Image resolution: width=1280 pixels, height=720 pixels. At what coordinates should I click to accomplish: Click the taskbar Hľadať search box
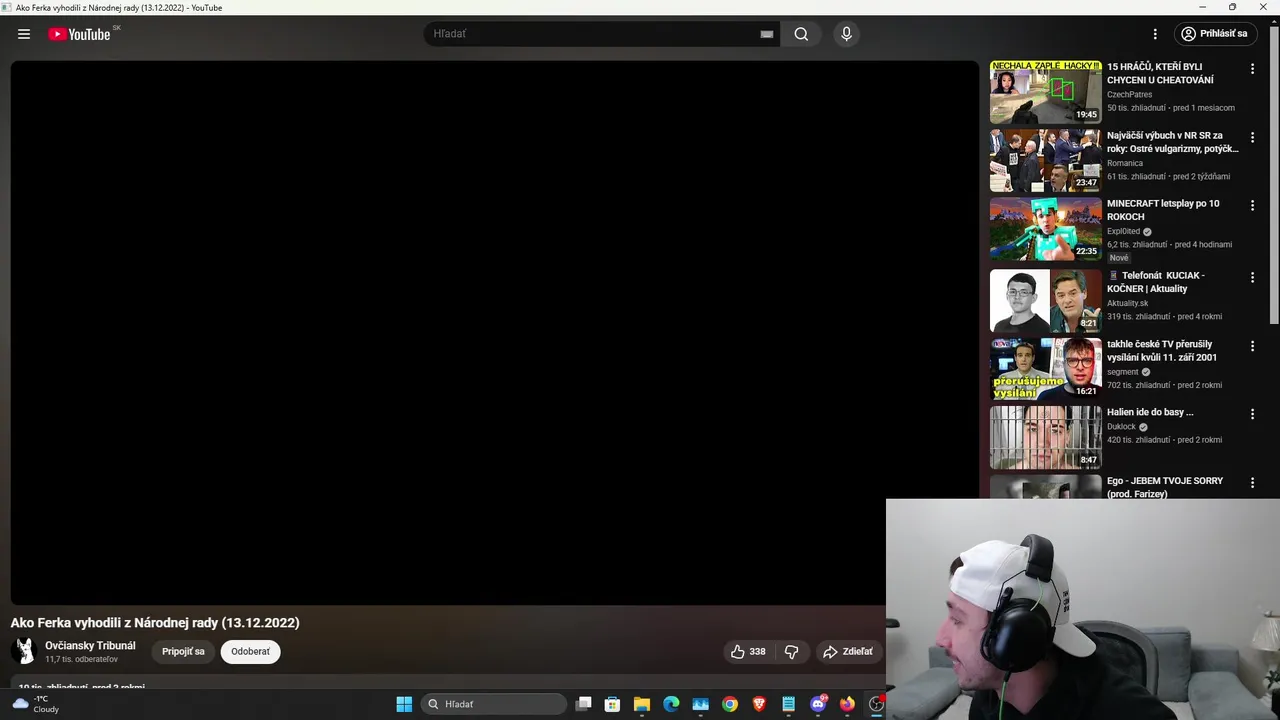click(x=494, y=704)
